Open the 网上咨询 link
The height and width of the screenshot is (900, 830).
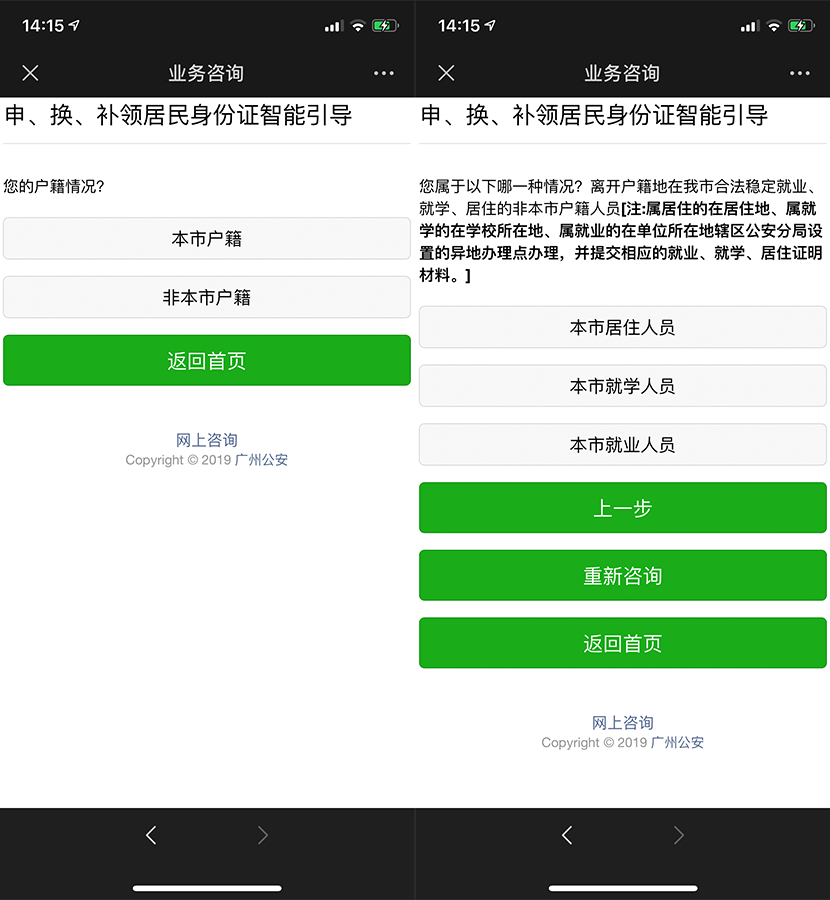point(206,440)
